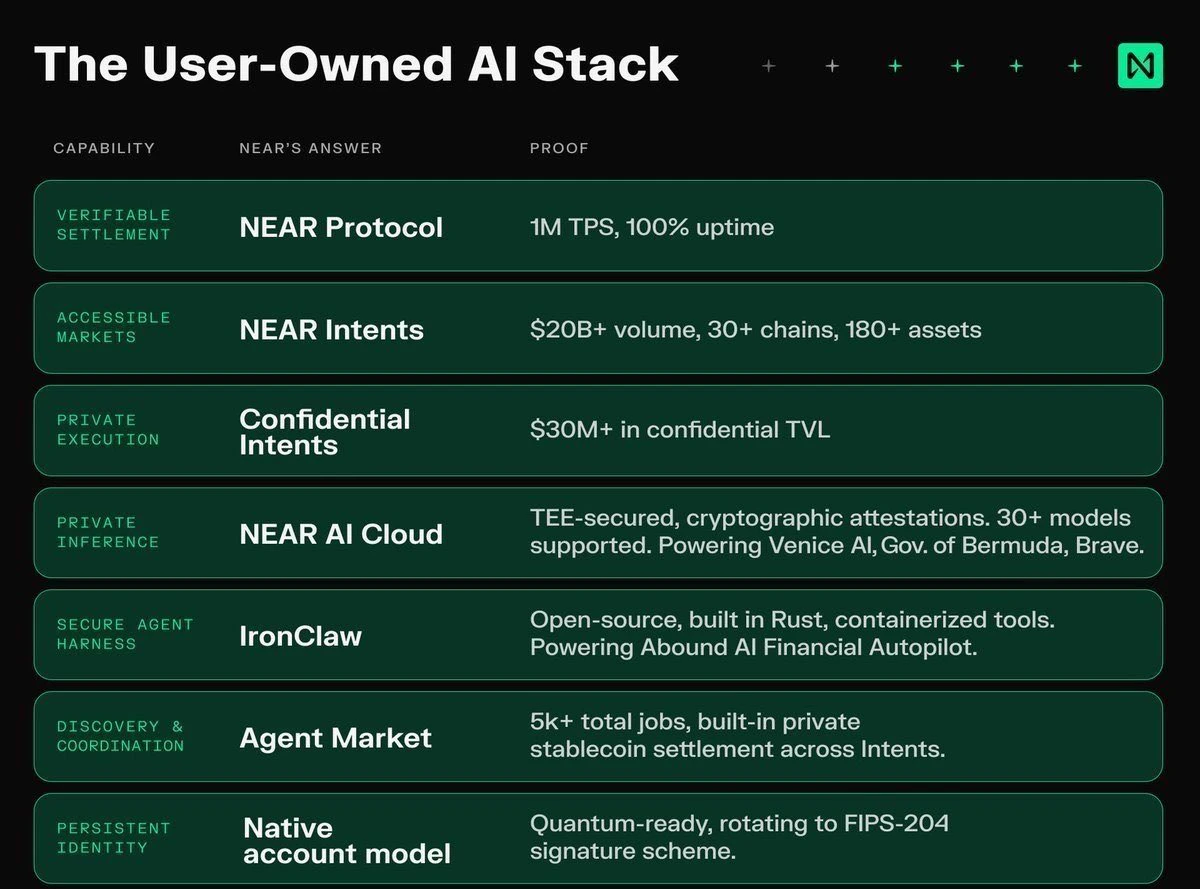Select the CAPABILITY column header
The width and height of the screenshot is (1200, 889).
point(104,148)
